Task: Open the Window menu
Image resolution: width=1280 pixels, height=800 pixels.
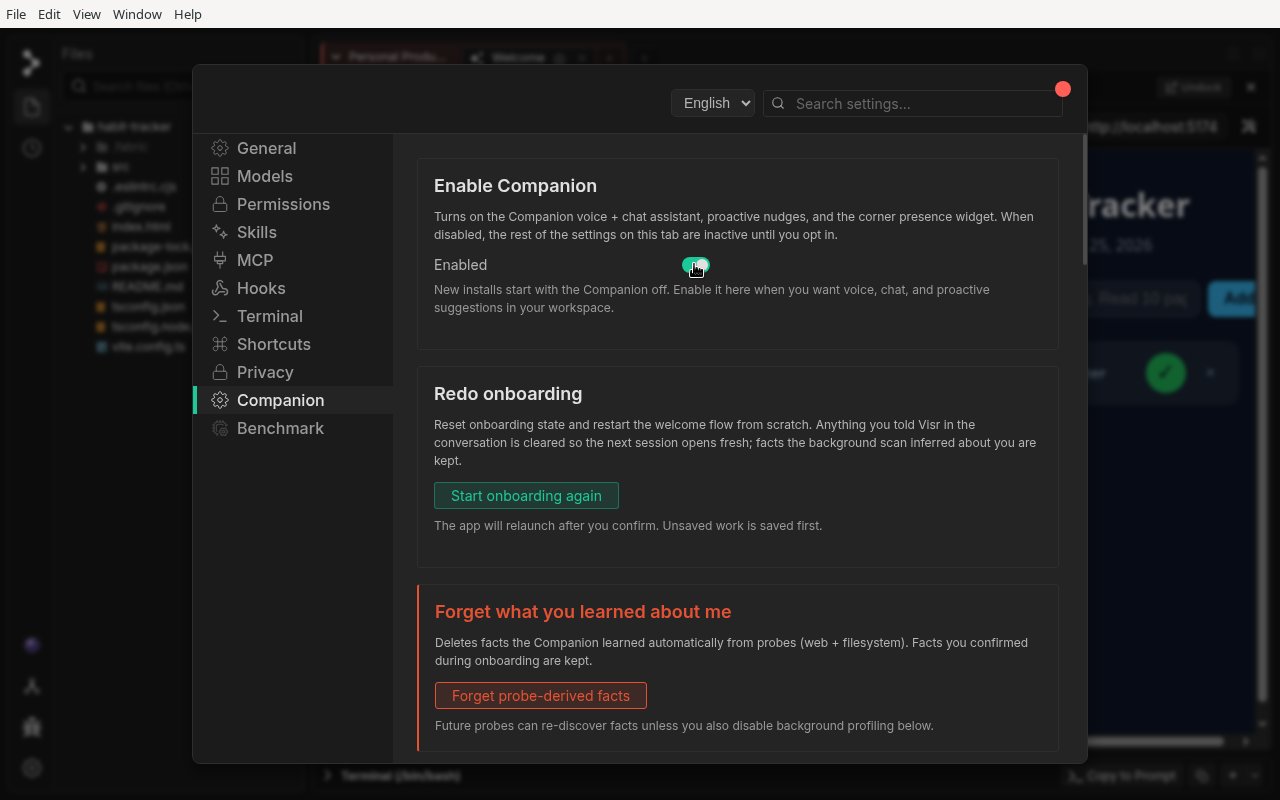Action: [x=137, y=14]
